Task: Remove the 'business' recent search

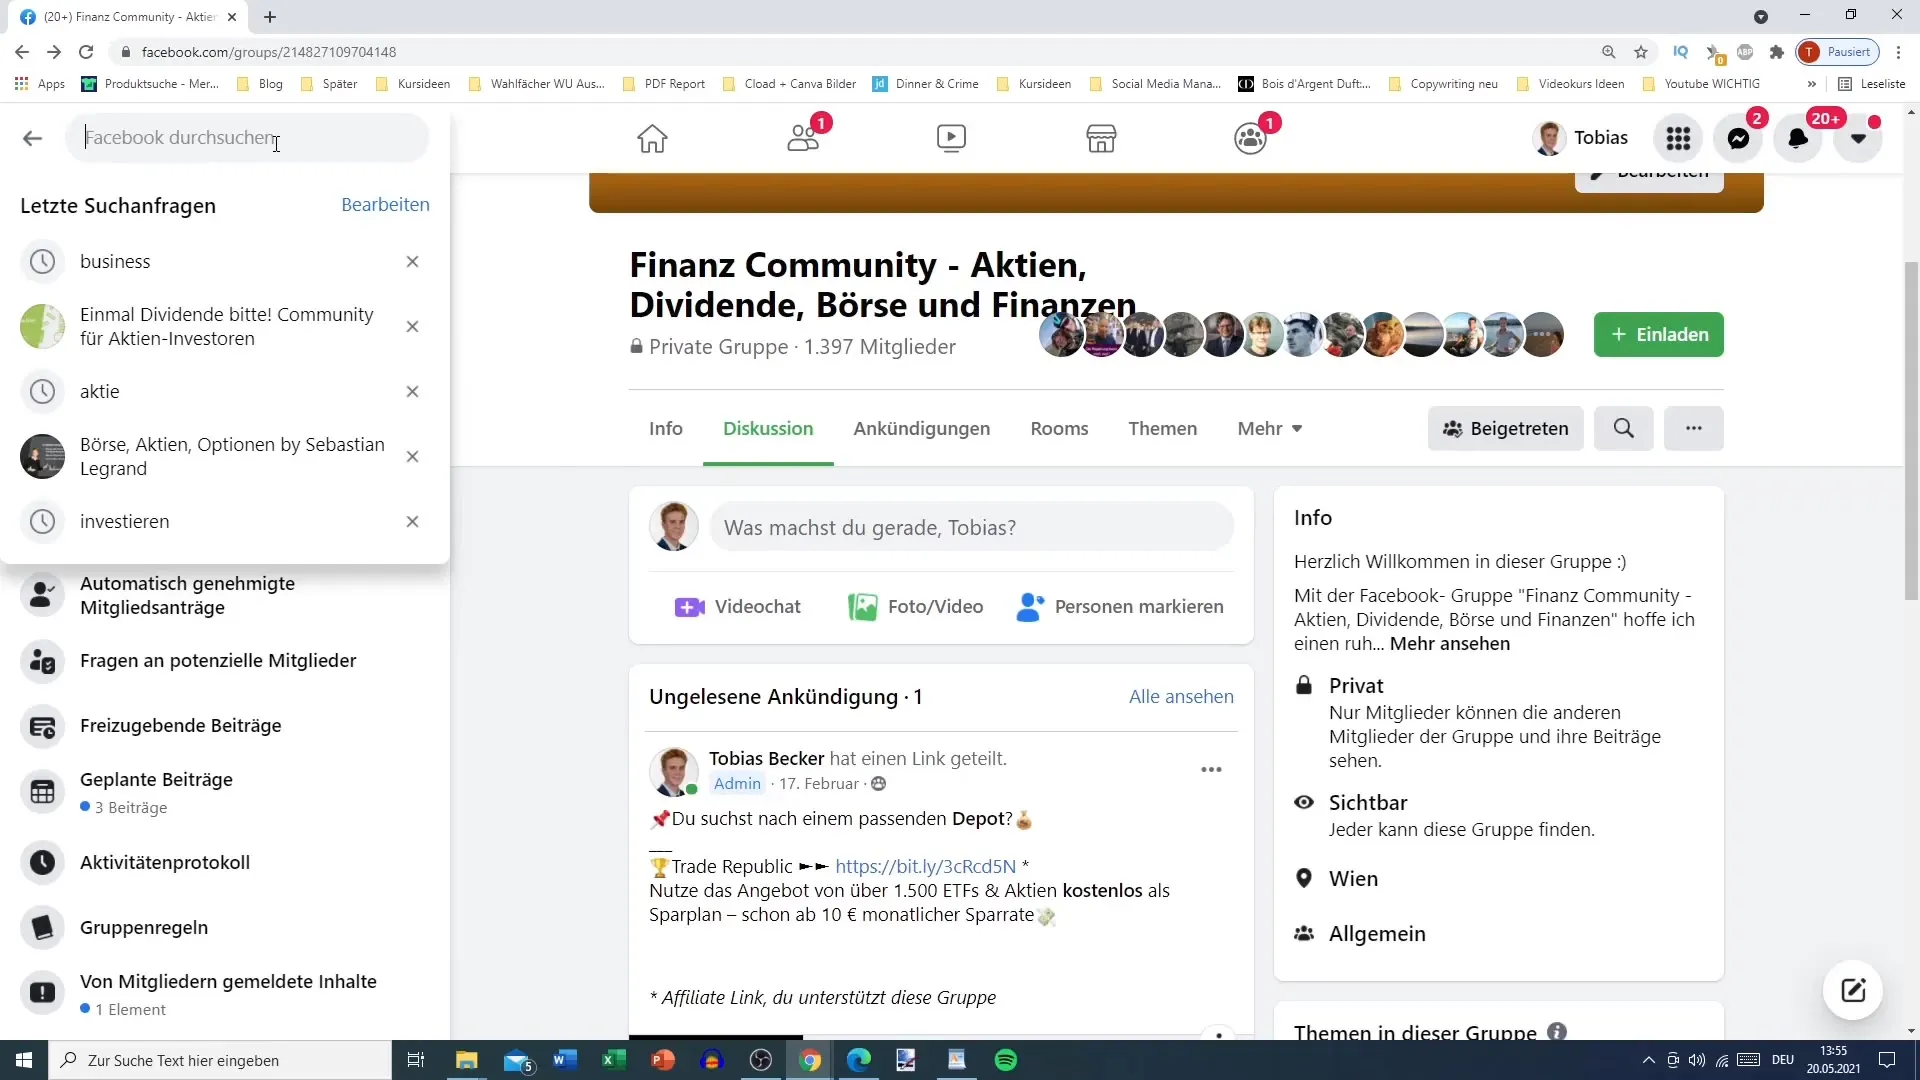Action: tap(412, 261)
